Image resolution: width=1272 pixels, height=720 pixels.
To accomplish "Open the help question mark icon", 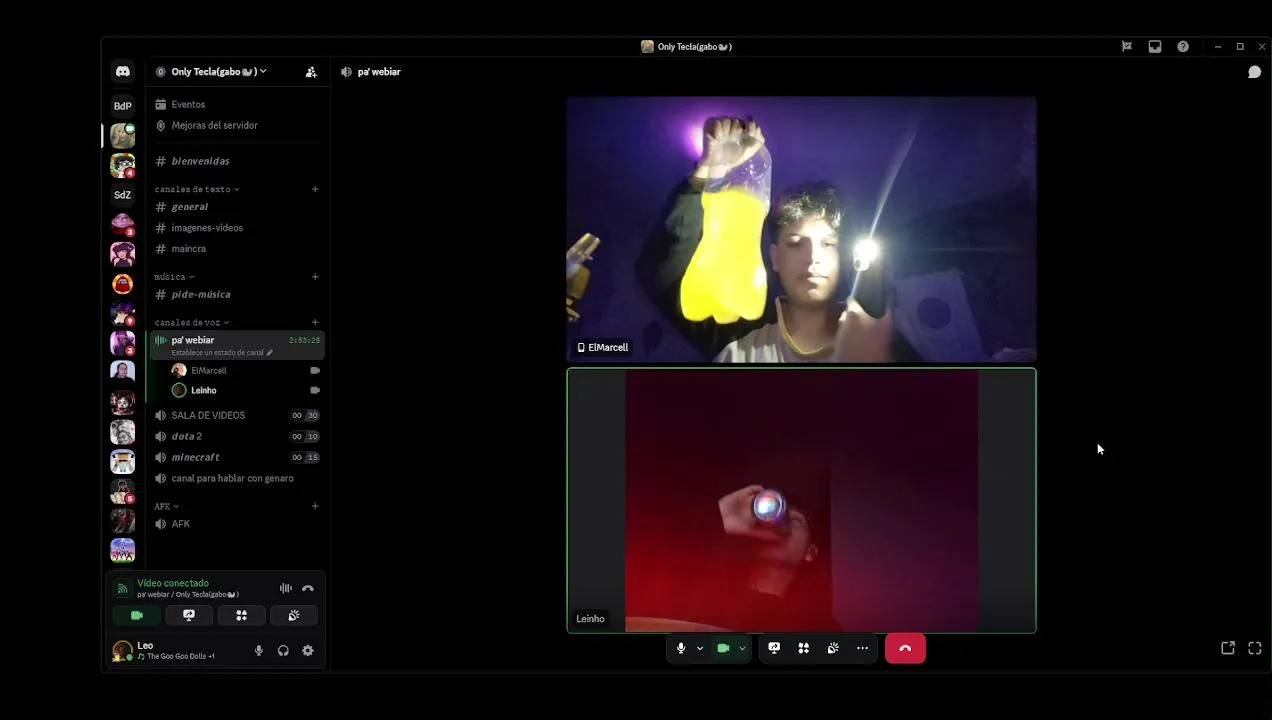I will coord(1183,46).
